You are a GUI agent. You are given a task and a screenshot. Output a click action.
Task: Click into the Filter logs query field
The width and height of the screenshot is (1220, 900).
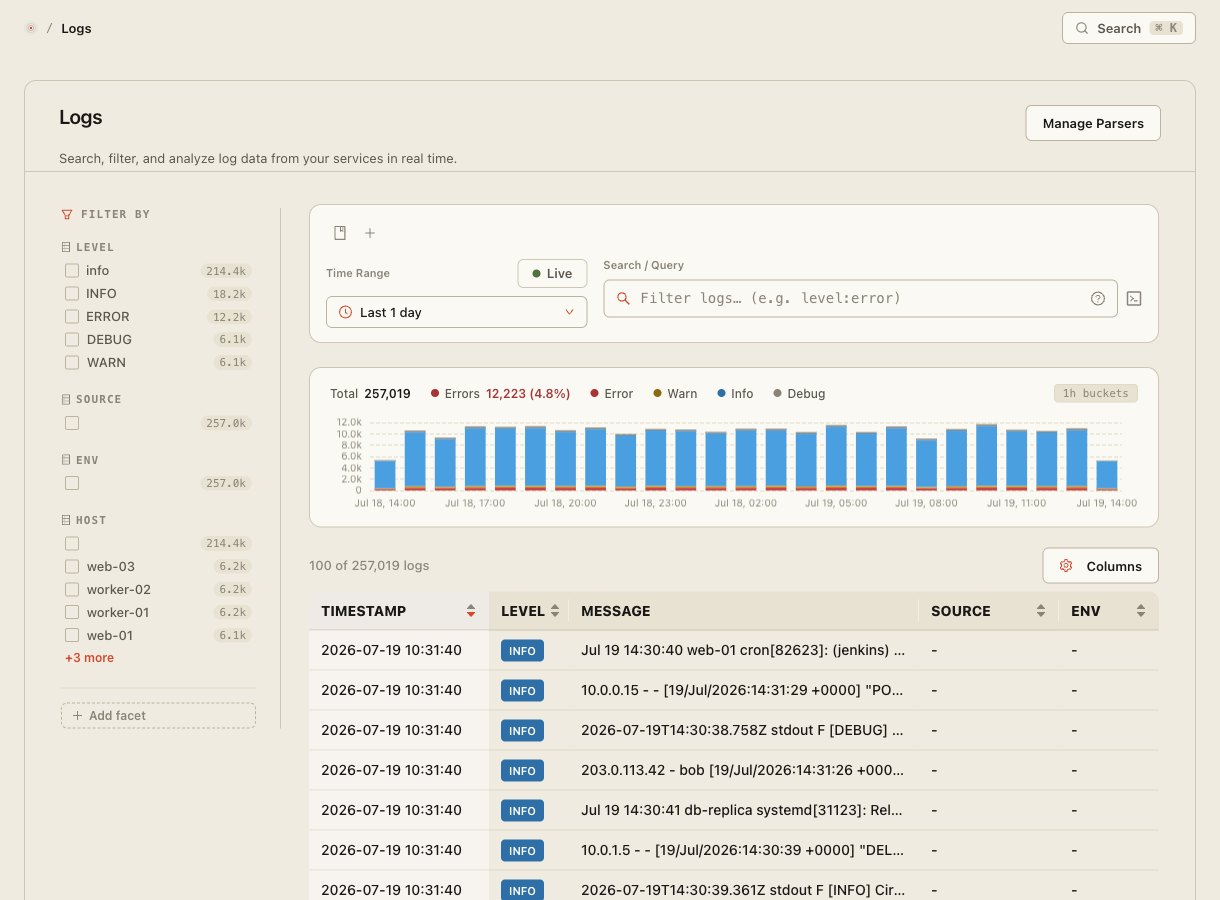coord(860,298)
